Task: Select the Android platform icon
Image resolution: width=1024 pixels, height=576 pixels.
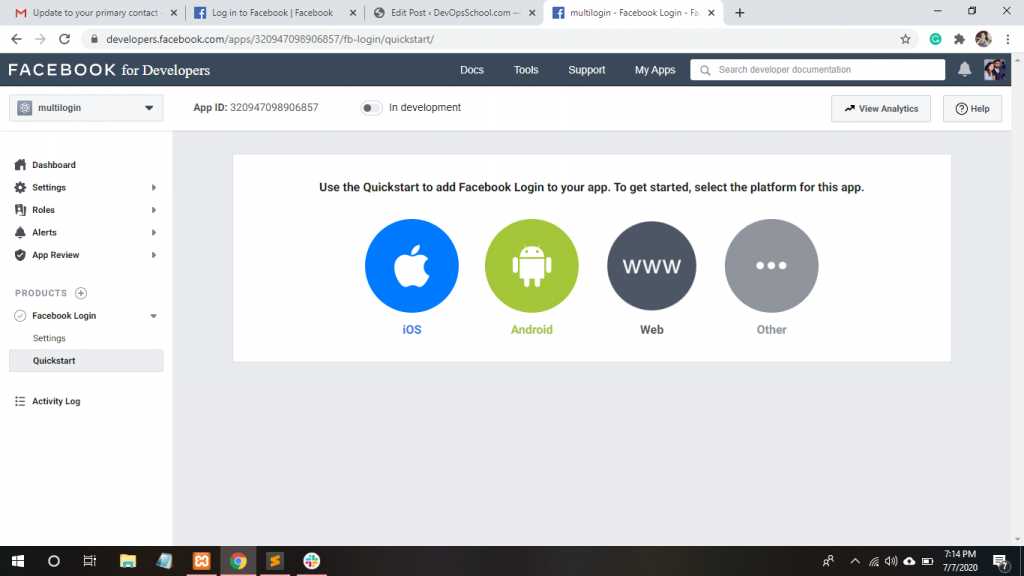Action: pyautogui.click(x=532, y=266)
